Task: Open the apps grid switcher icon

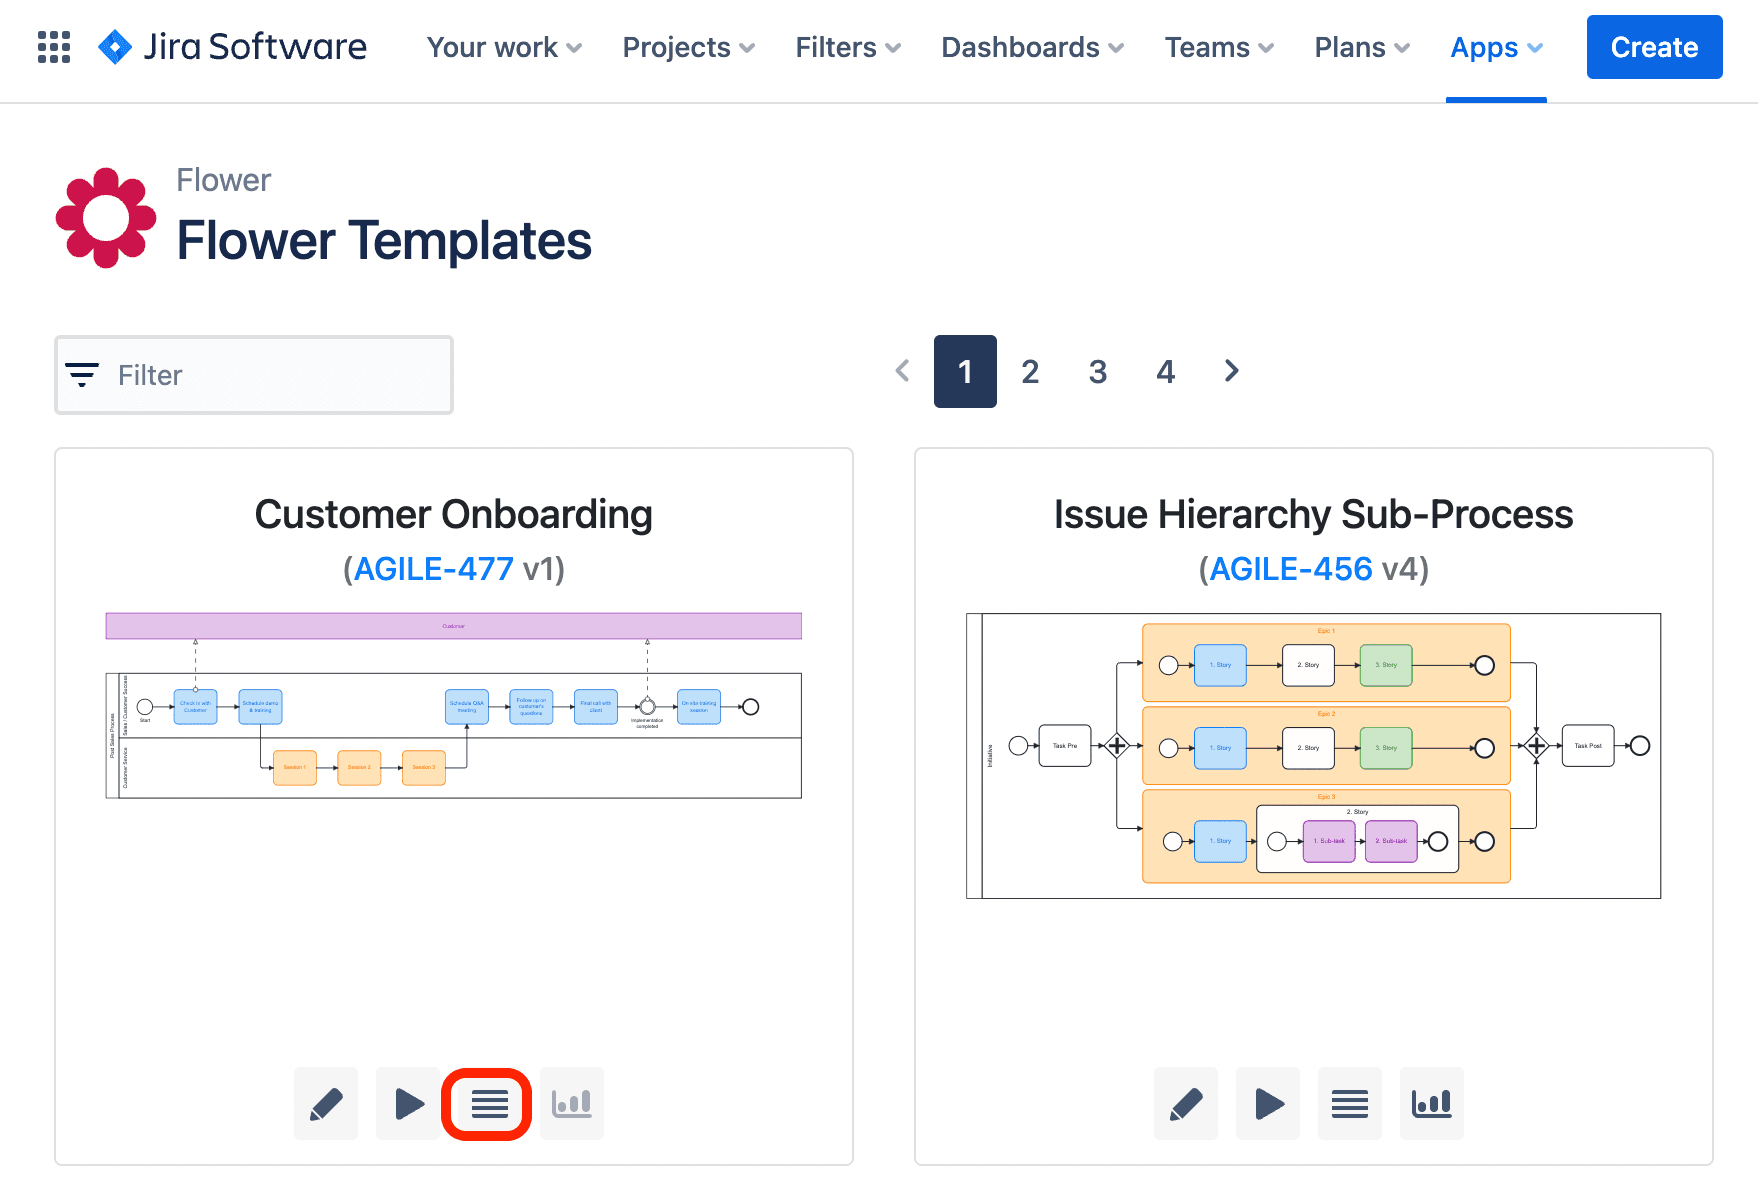Action: (x=53, y=47)
